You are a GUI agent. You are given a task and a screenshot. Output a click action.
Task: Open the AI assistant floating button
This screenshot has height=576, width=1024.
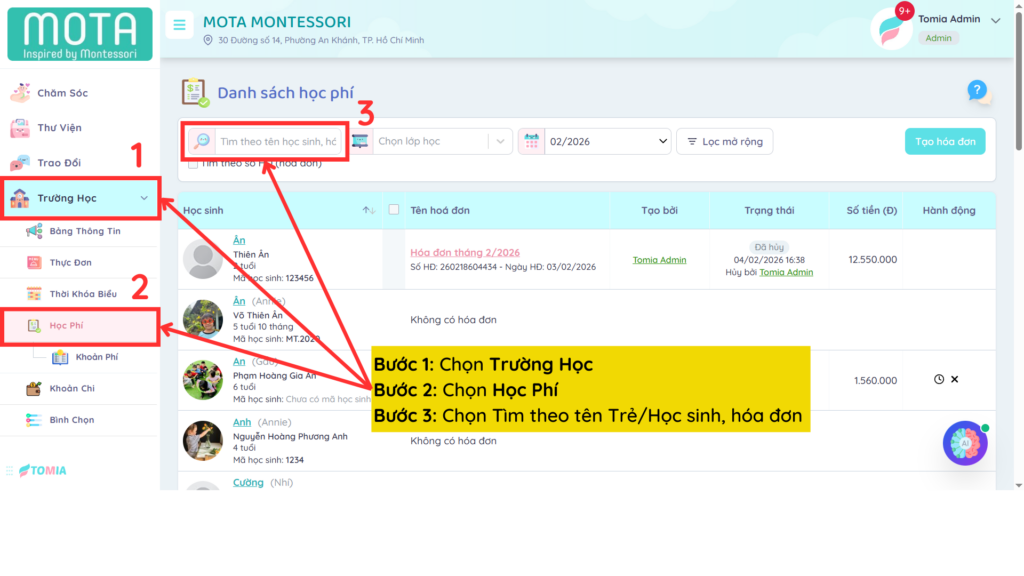pyautogui.click(x=965, y=443)
